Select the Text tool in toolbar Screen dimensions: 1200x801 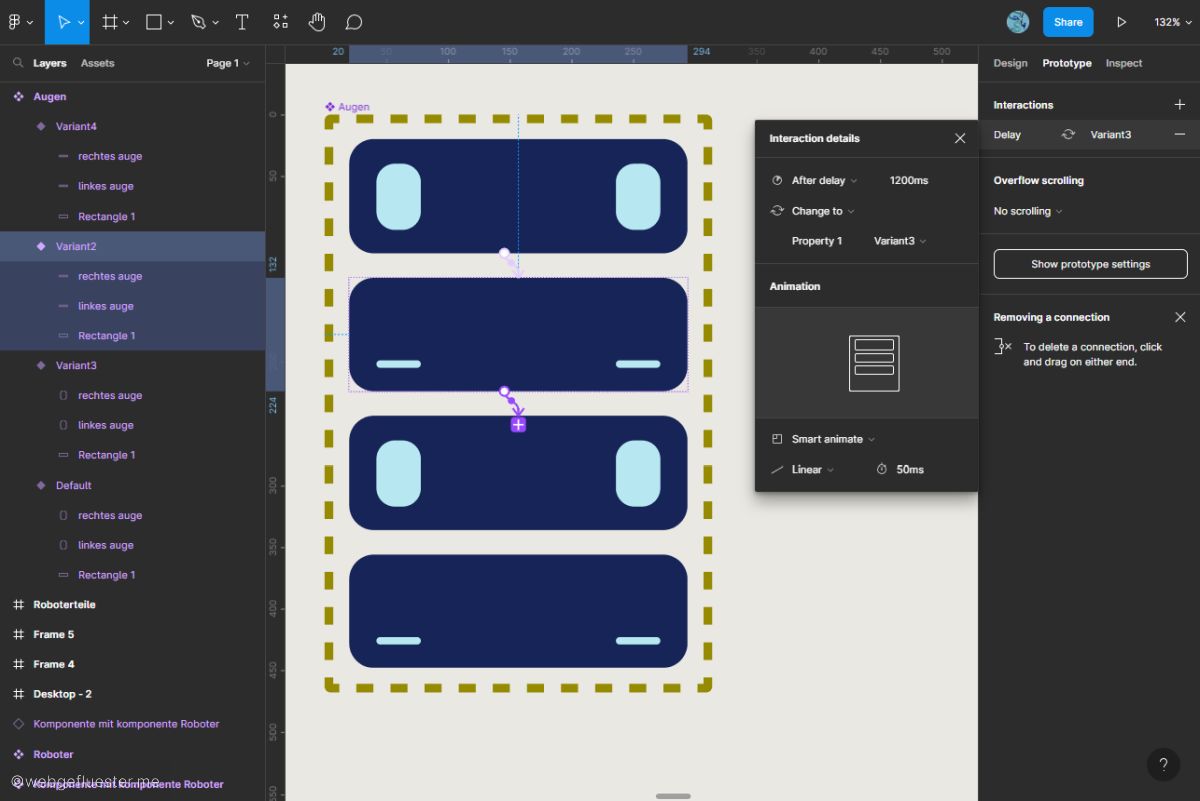242,22
